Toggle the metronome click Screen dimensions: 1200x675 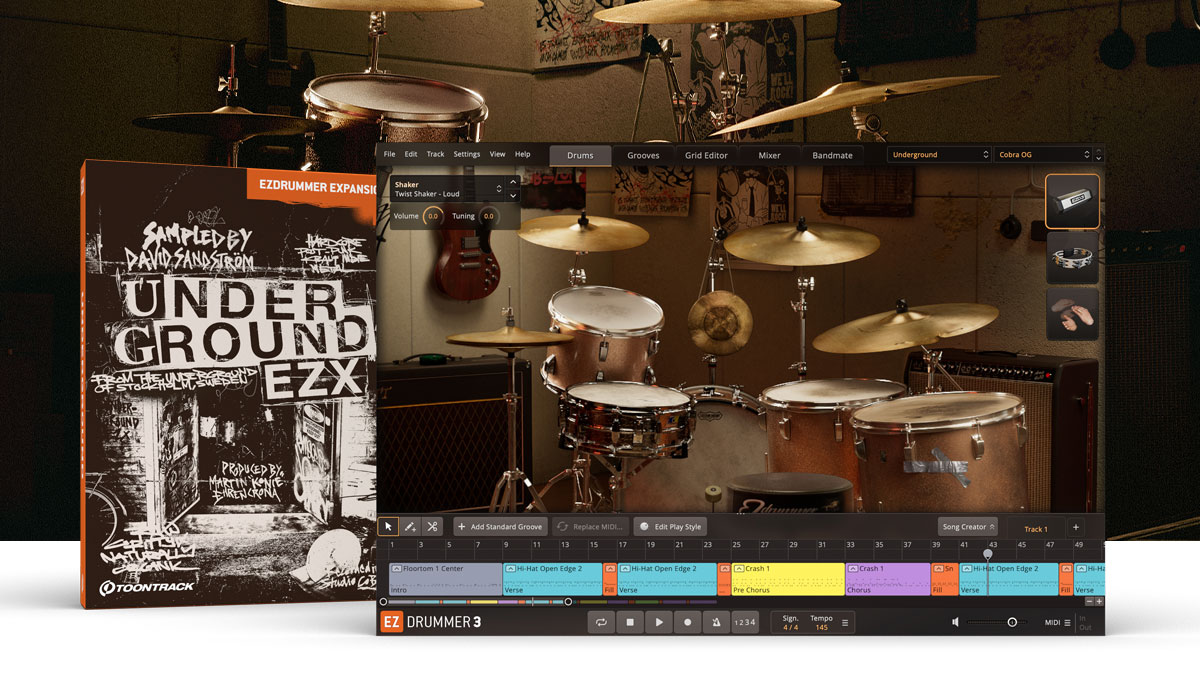[716, 622]
